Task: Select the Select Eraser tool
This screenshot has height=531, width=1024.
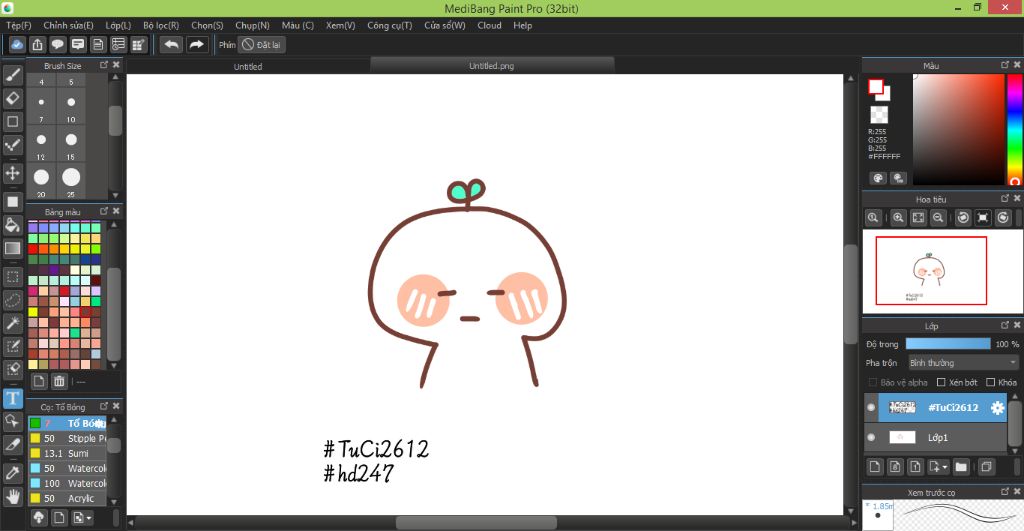Action: (12, 369)
